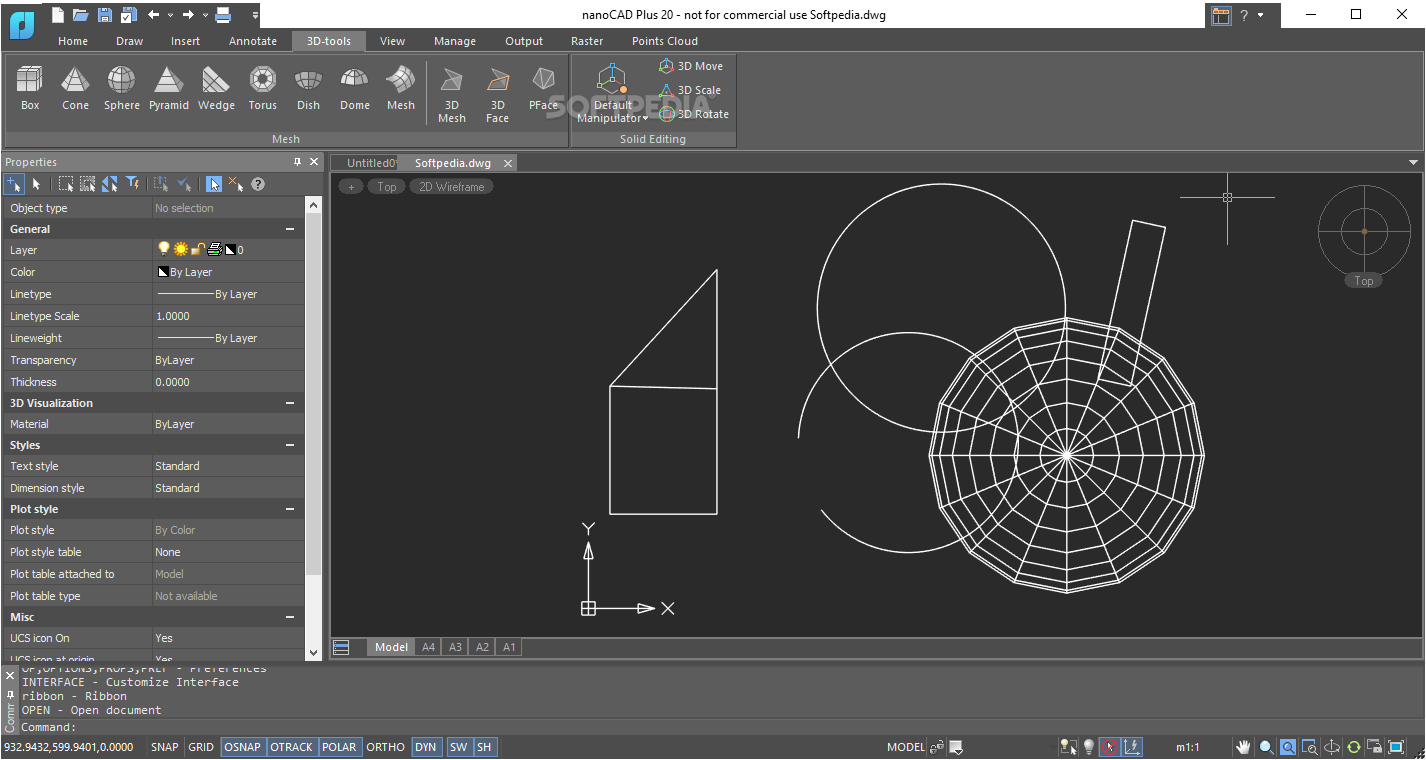The image size is (1426, 760).
Task: Disable OTRACK in status bar
Action: [x=292, y=747]
